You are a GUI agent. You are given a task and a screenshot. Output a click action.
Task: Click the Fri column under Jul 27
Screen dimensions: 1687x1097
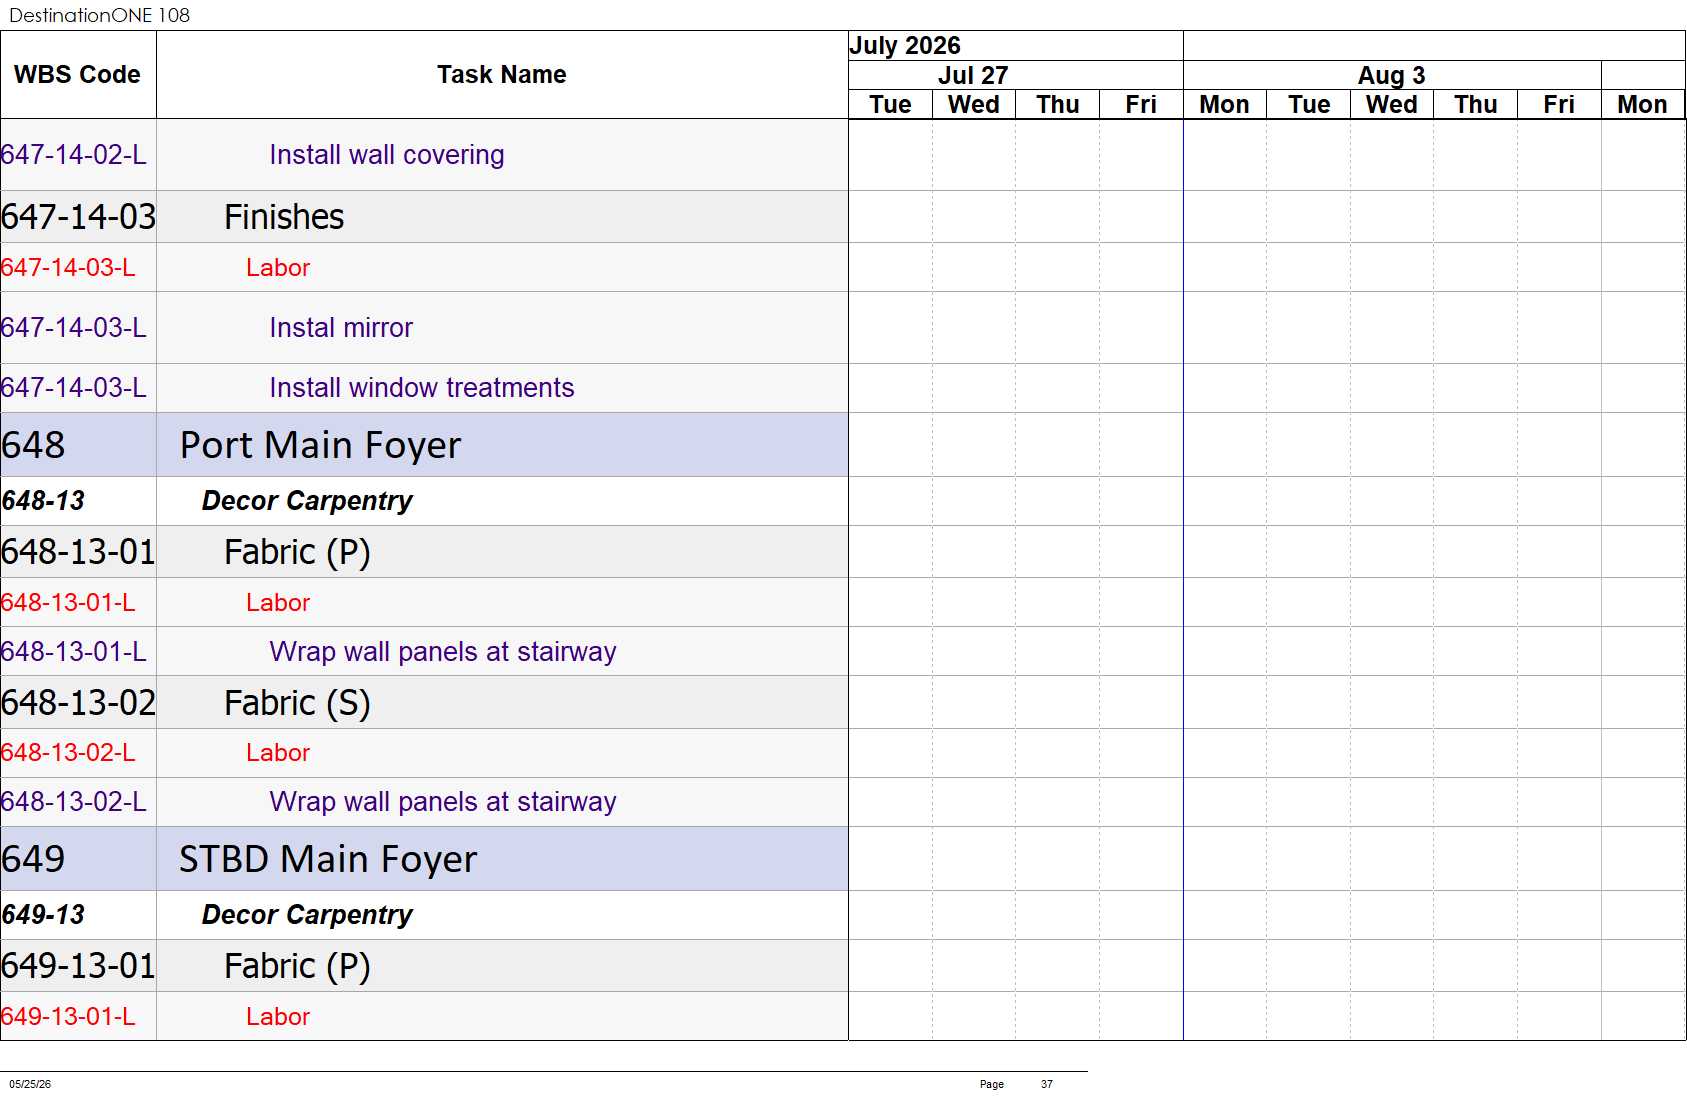click(1141, 105)
